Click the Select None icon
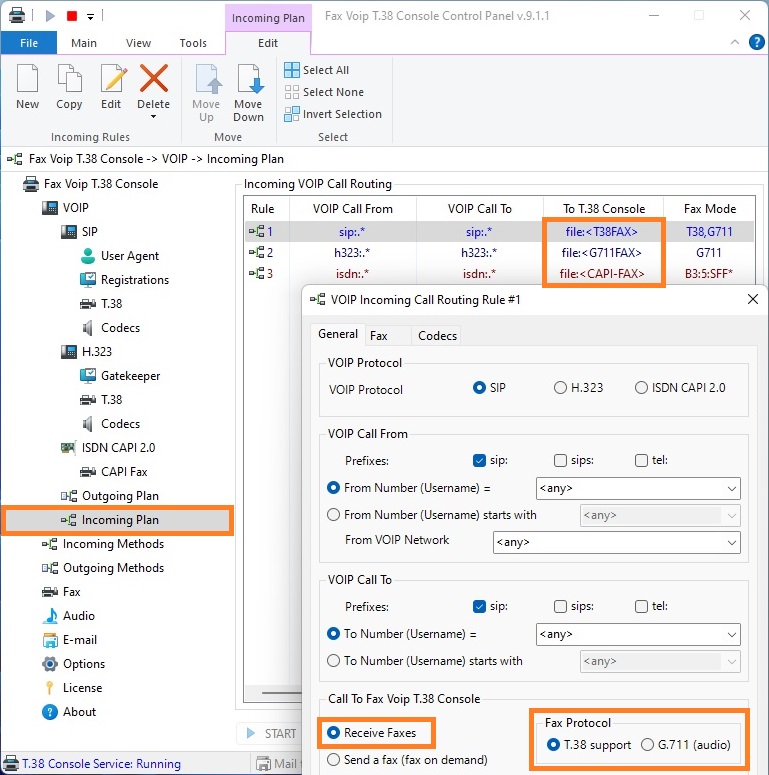Image resolution: width=769 pixels, height=775 pixels. click(x=292, y=92)
